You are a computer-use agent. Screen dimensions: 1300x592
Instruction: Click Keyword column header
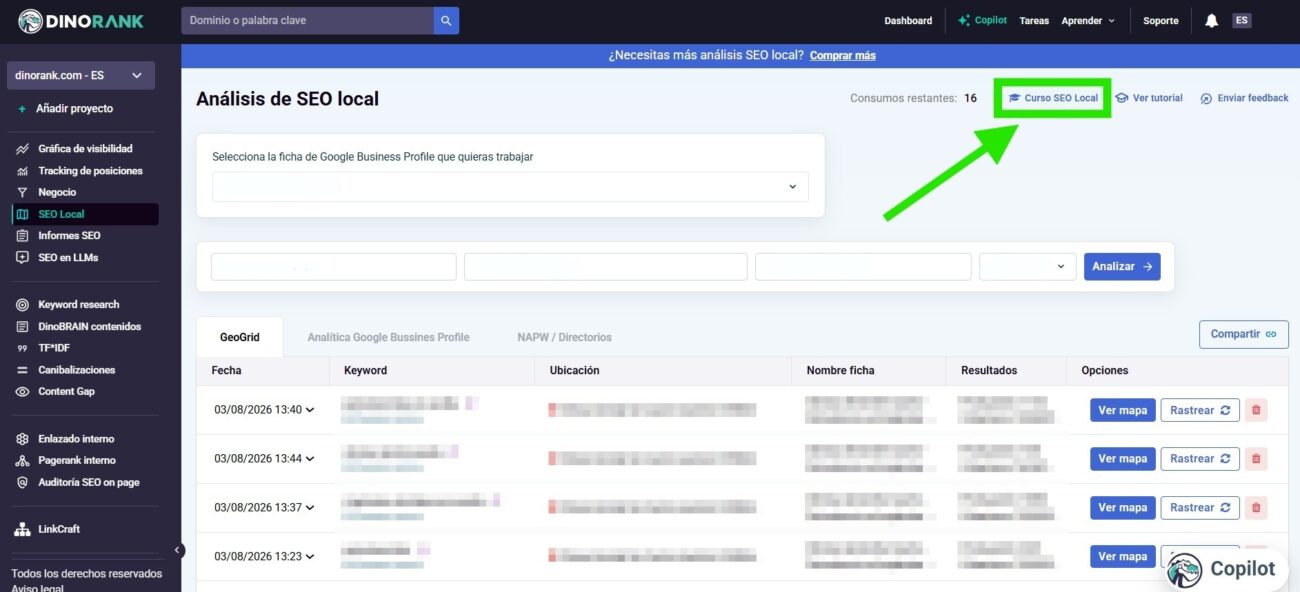(365, 370)
